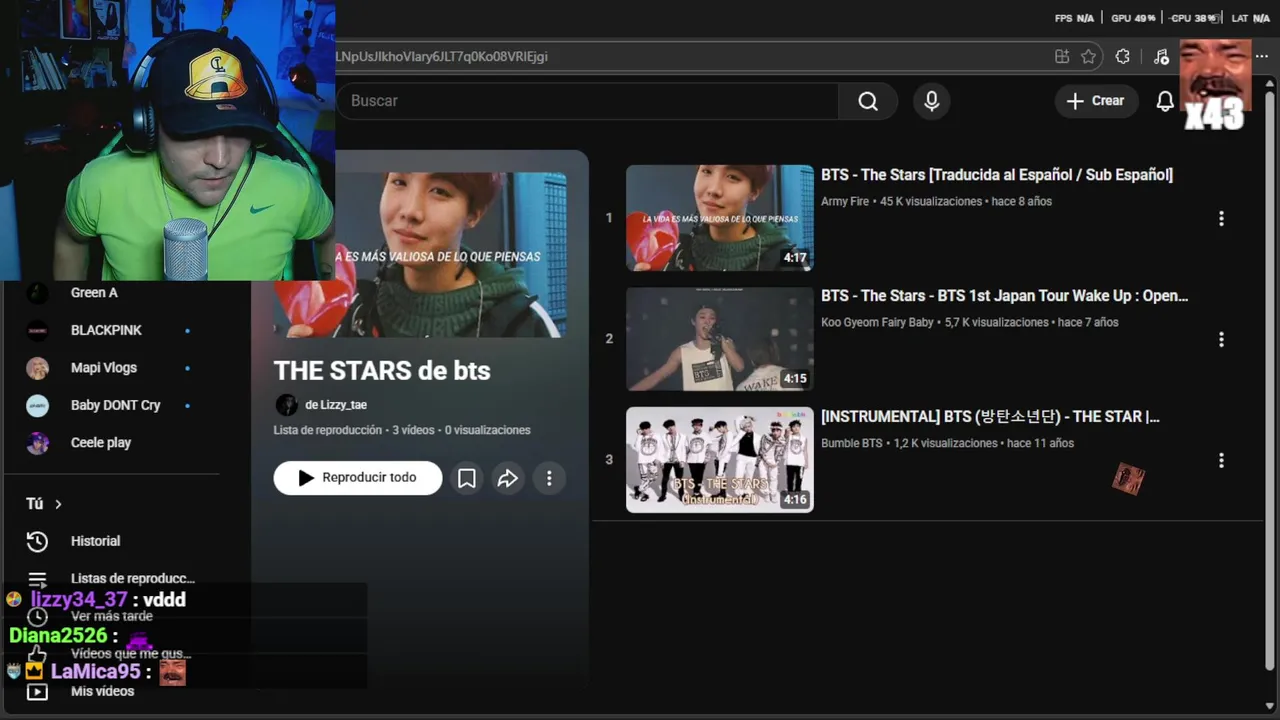The image size is (1280, 720).
Task: Click Mapi Vlogs channel avatar
Action: pos(37,368)
